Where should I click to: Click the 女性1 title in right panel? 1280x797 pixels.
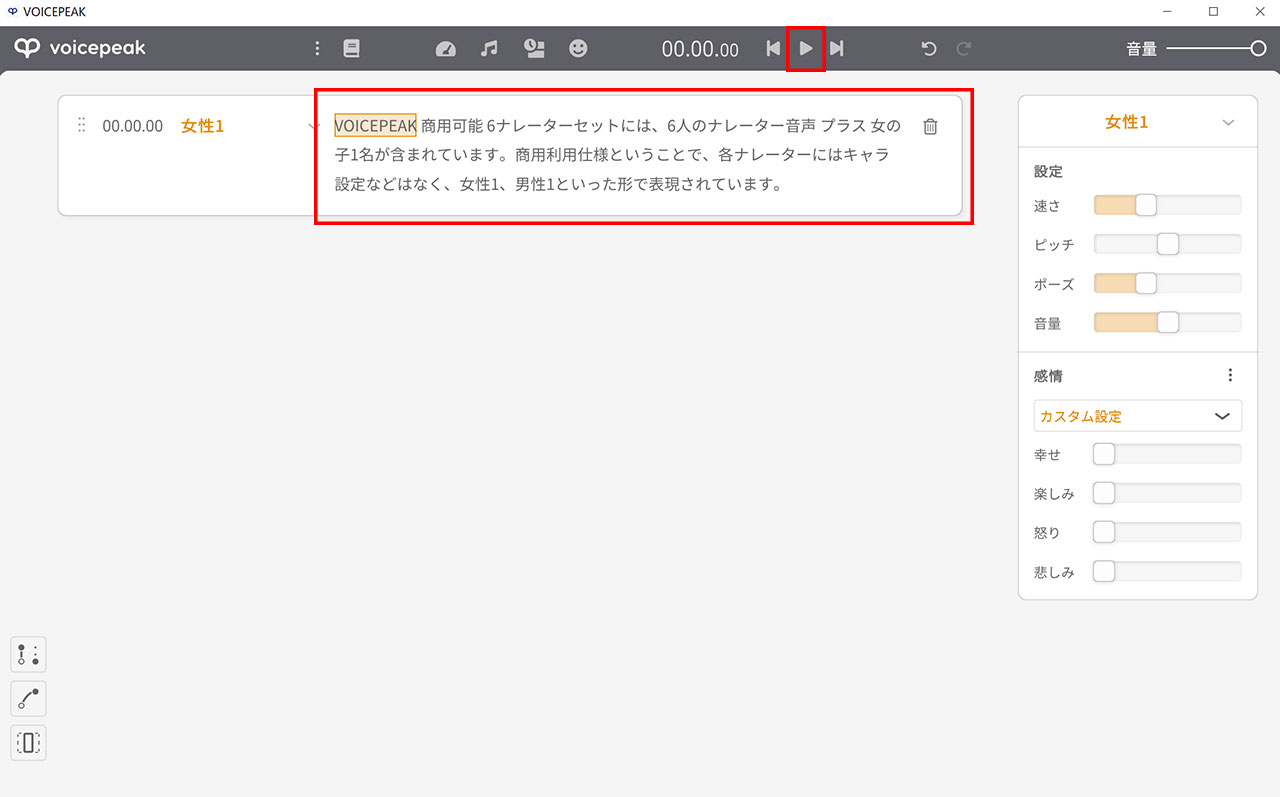pyautogui.click(x=1126, y=122)
